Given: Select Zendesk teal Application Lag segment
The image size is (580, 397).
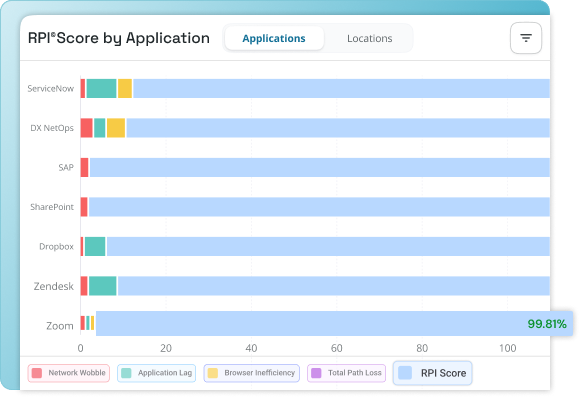Looking at the screenshot, I should pyautogui.click(x=102, y=286).
